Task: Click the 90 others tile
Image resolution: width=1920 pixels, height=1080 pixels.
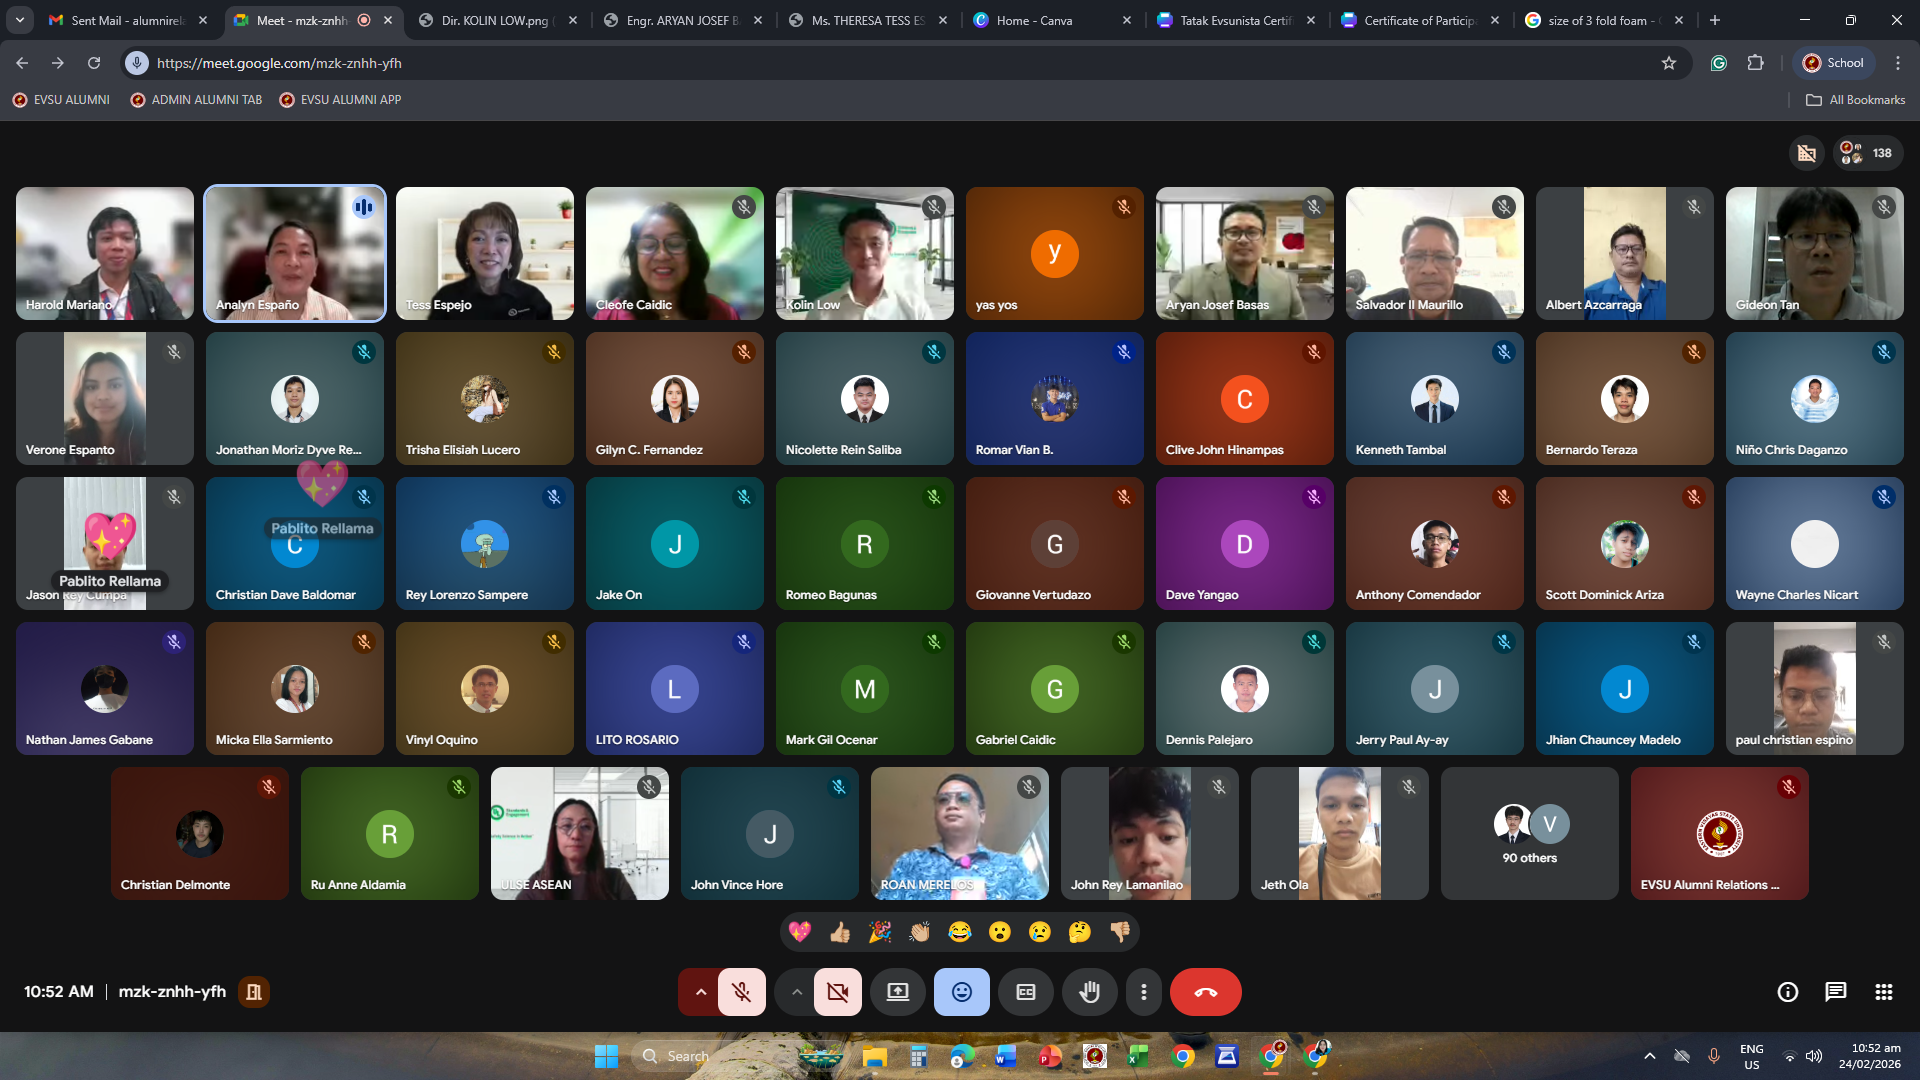Action: (1529, 834)
